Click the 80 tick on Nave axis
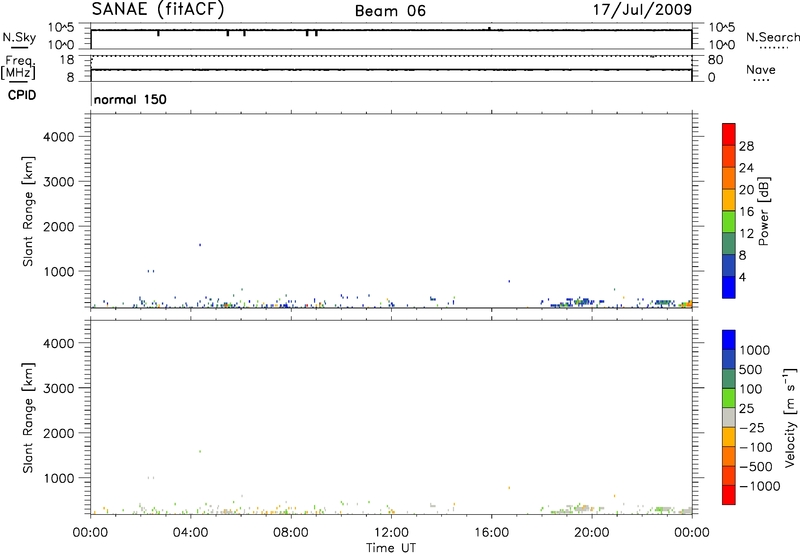This screenshot has height=554, width=800. point(716,60)
